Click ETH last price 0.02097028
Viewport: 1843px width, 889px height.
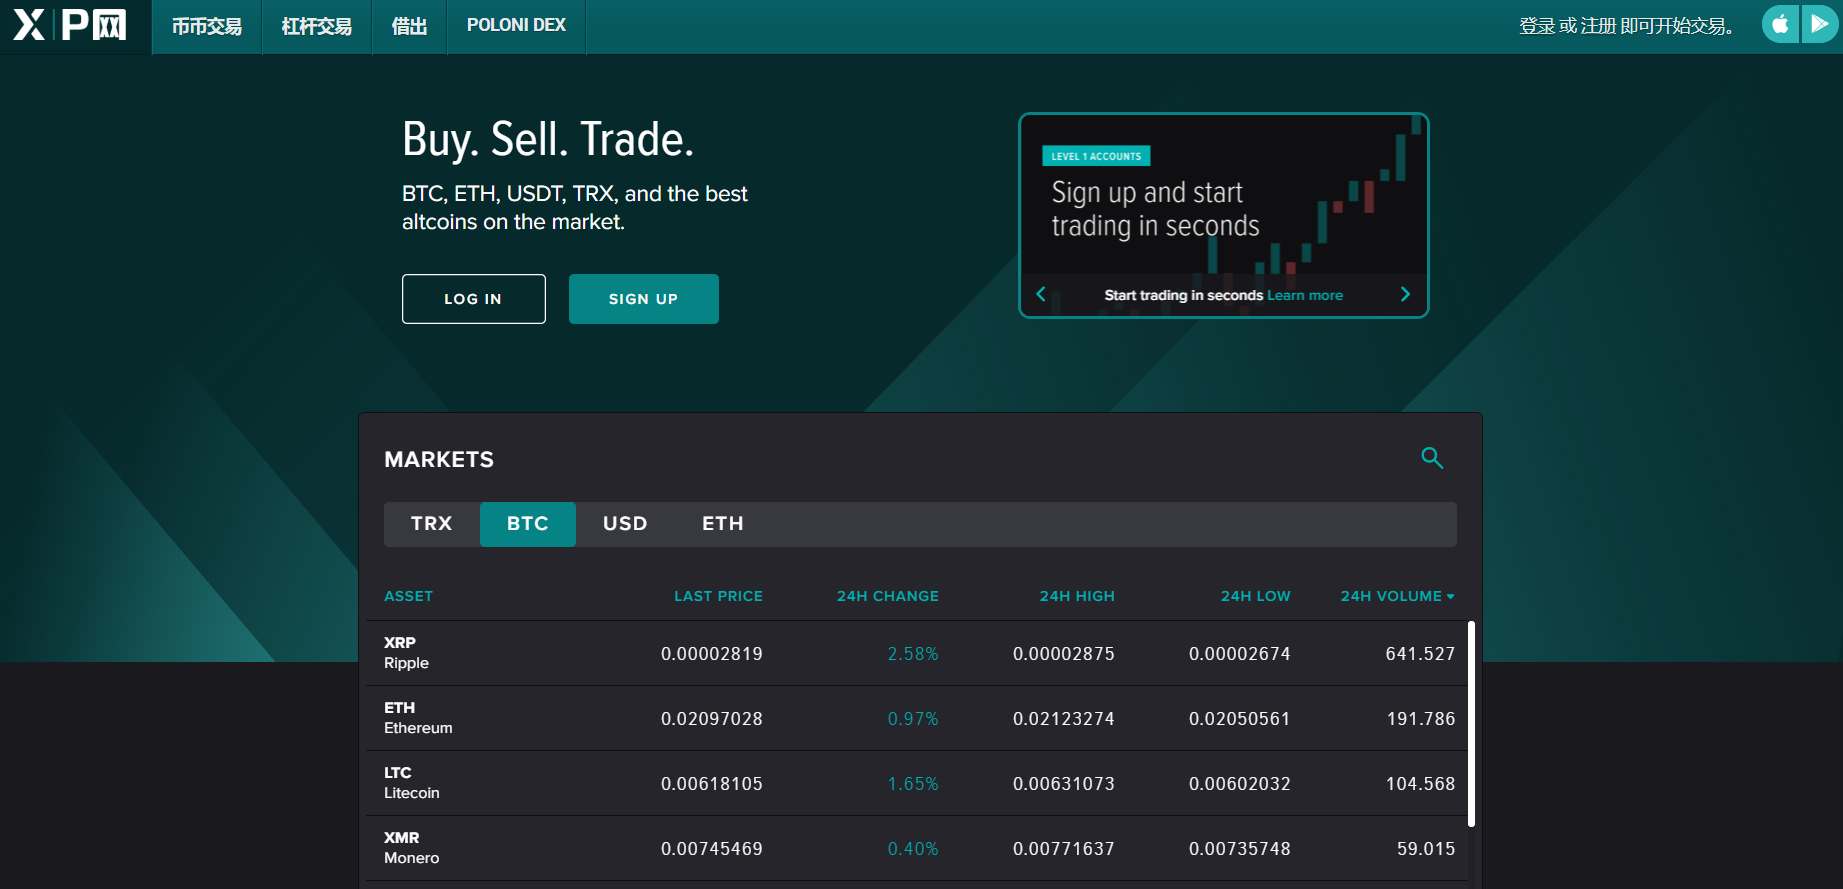(712, 719)
